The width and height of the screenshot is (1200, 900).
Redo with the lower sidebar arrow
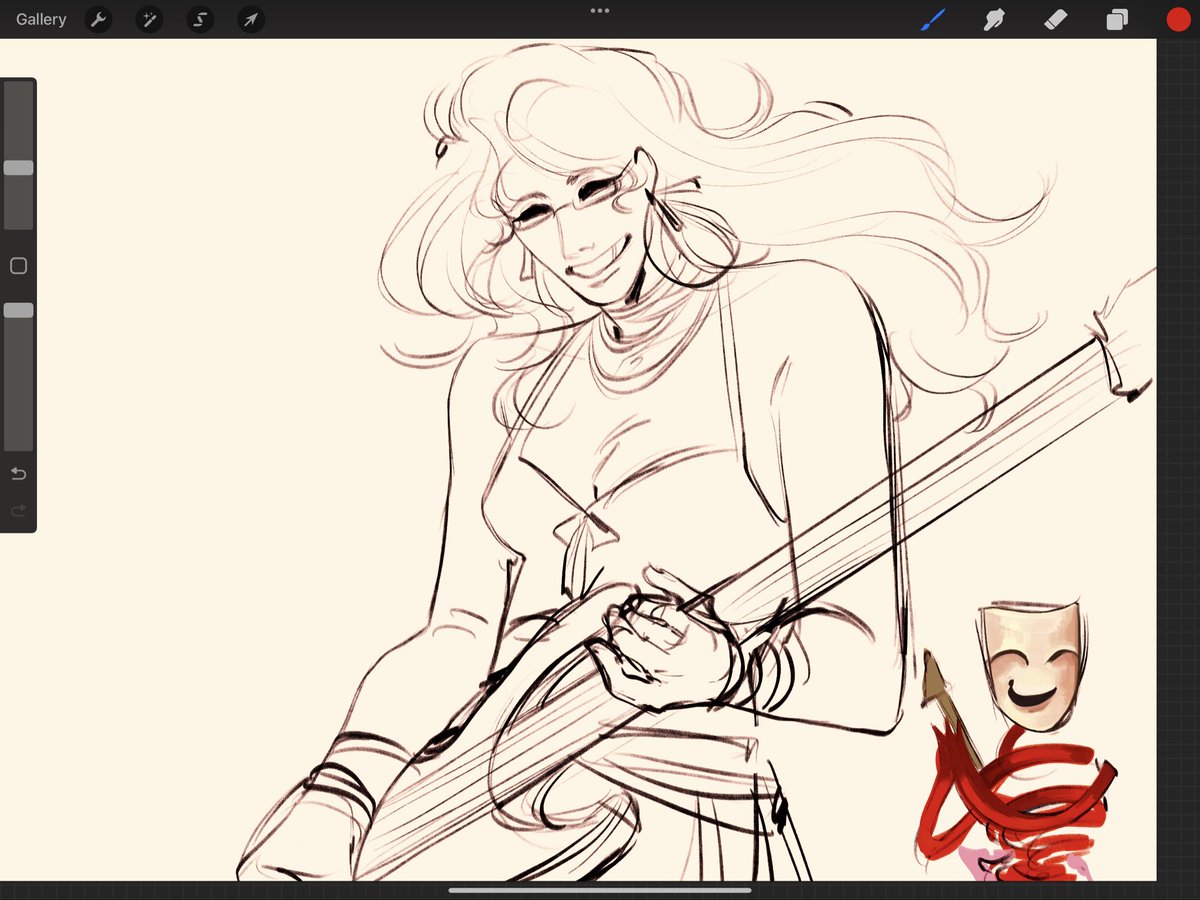[18, 511]
